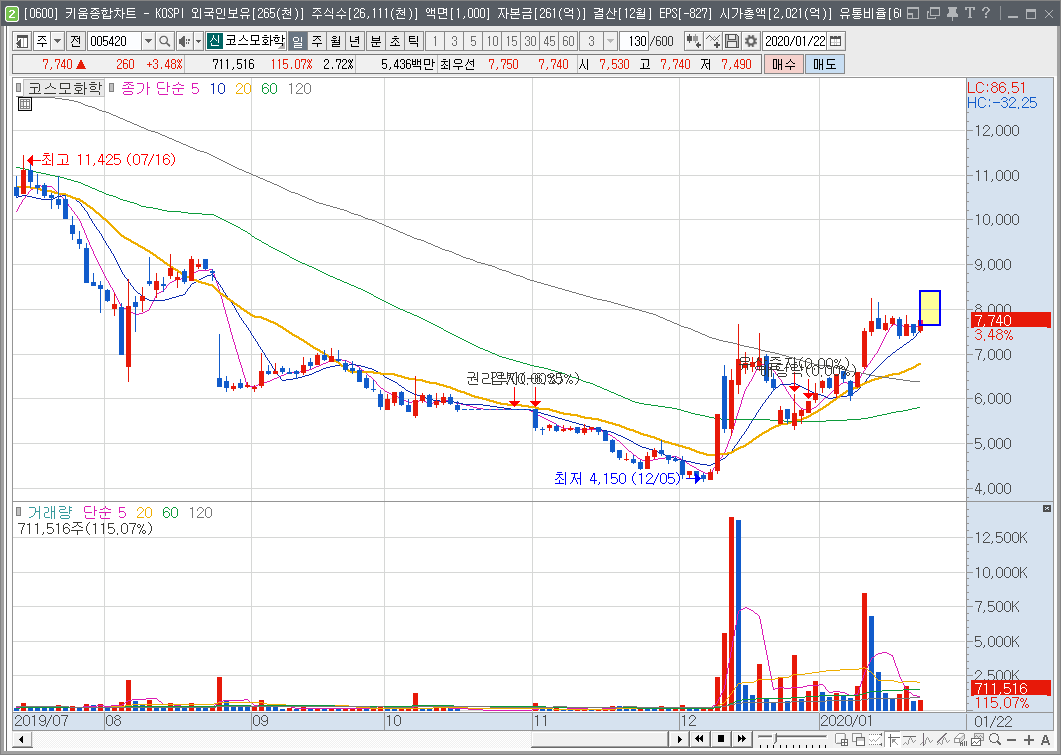Click the add line indicator icon

[713, 41]
